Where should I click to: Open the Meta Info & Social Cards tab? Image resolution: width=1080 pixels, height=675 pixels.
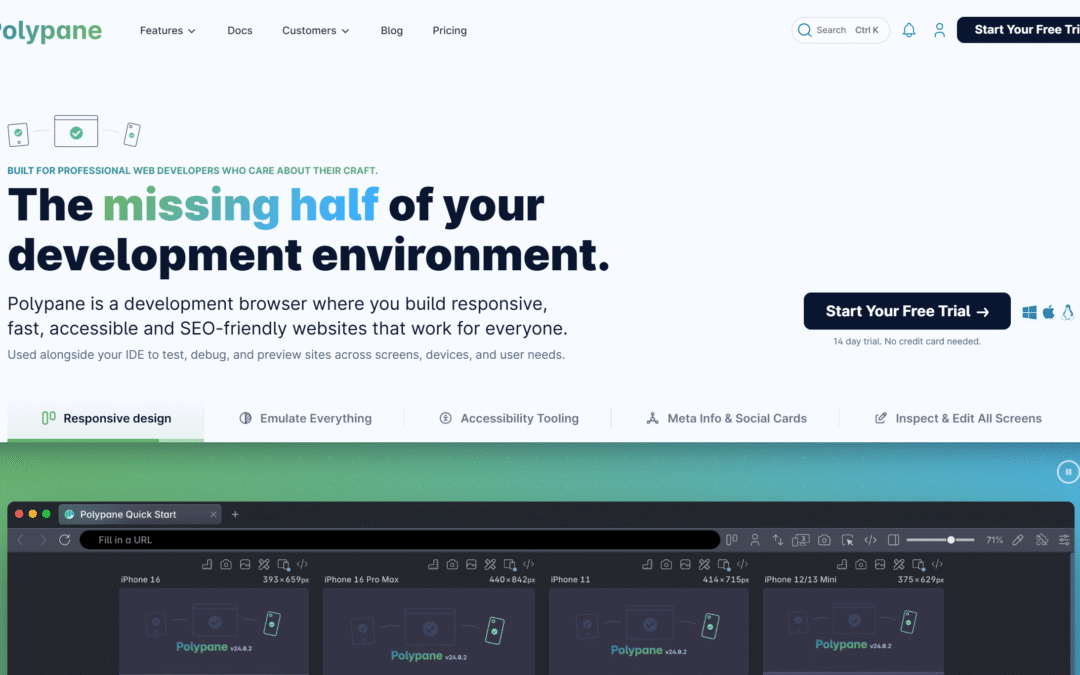click(726, 418)
